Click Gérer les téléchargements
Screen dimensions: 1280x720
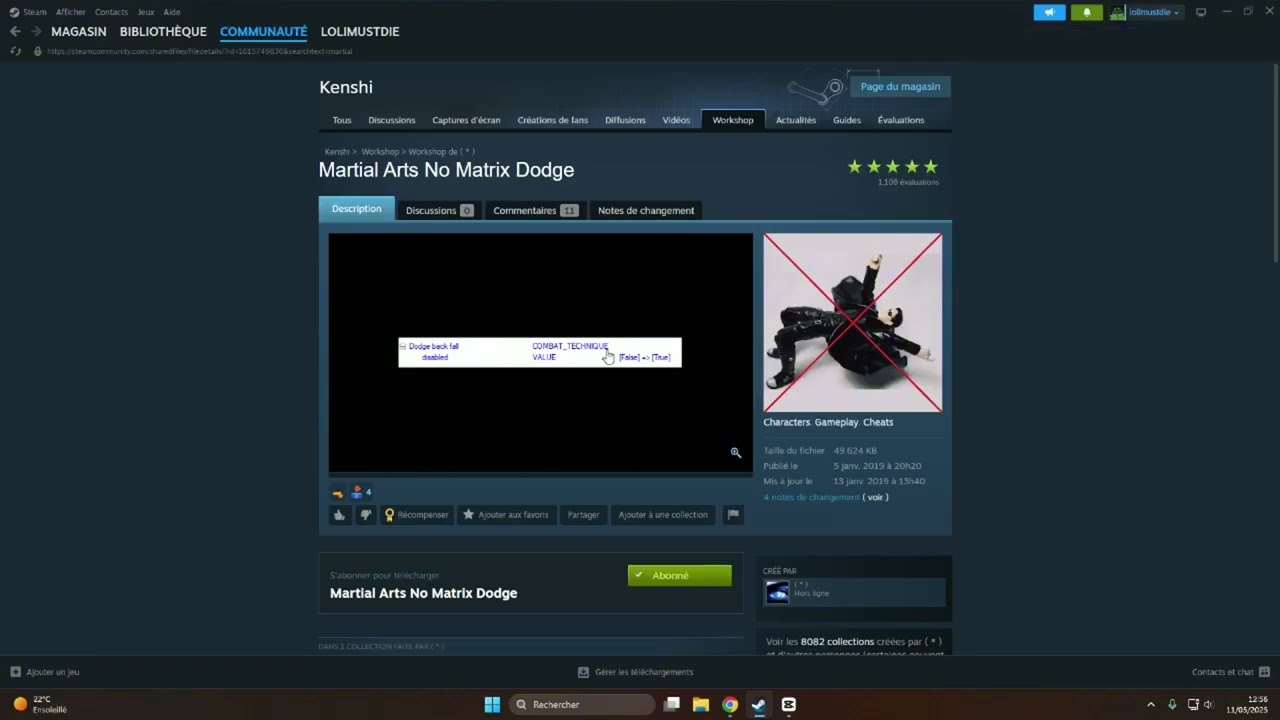(636, 672)
